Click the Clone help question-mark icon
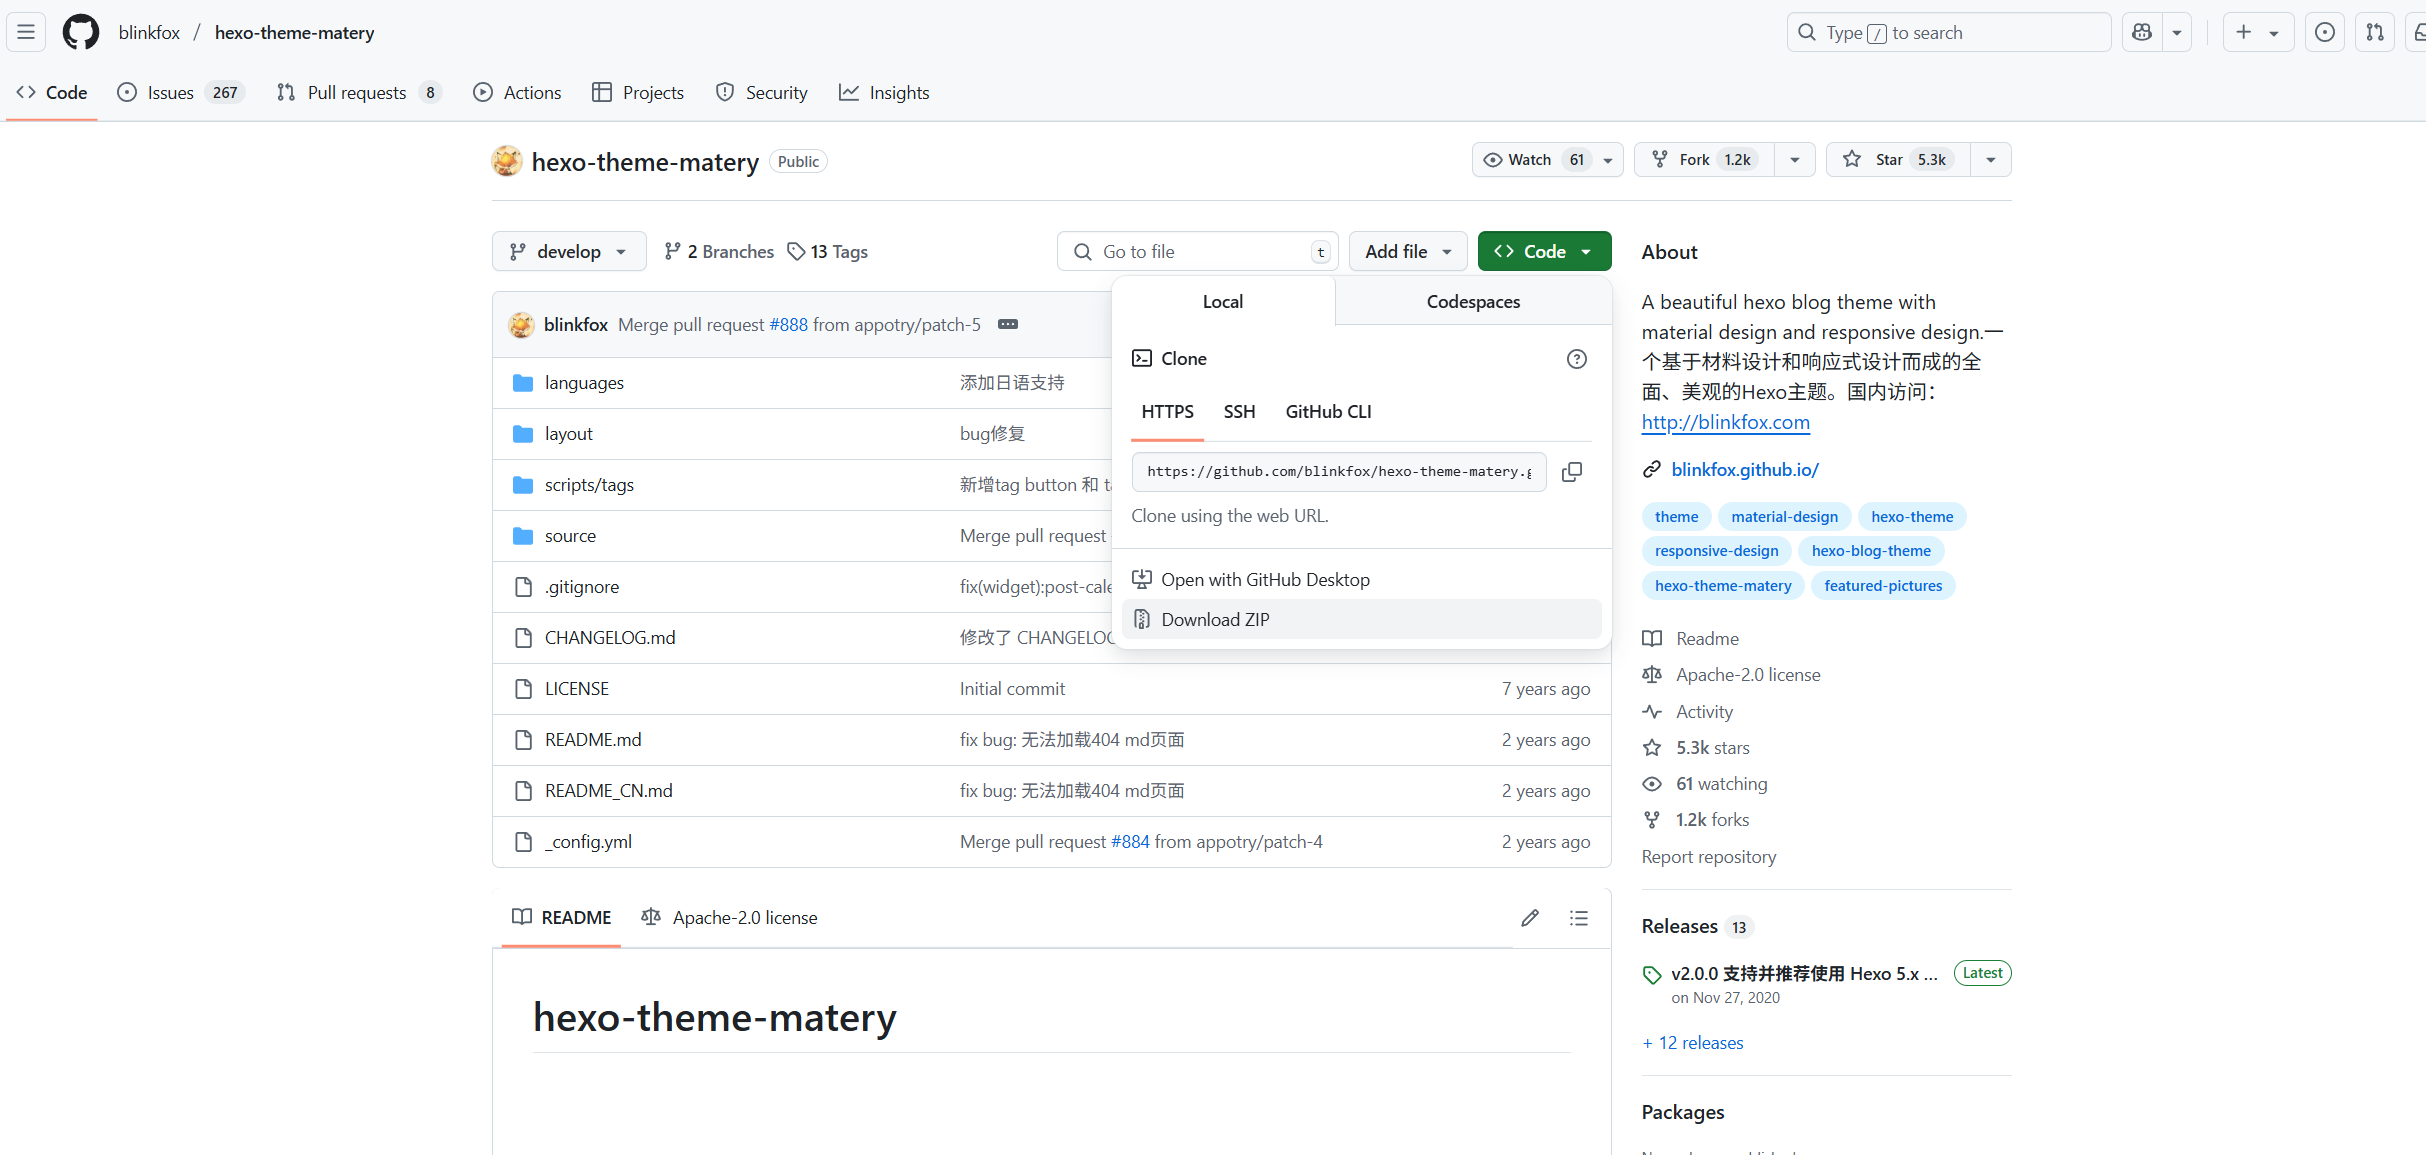 (1576, 359)
